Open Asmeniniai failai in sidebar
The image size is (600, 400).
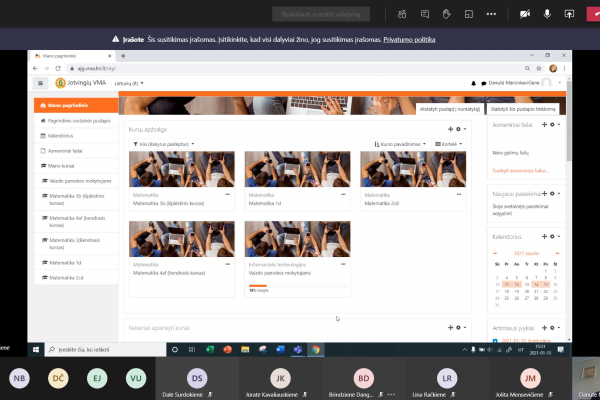(x=76, y=151)
